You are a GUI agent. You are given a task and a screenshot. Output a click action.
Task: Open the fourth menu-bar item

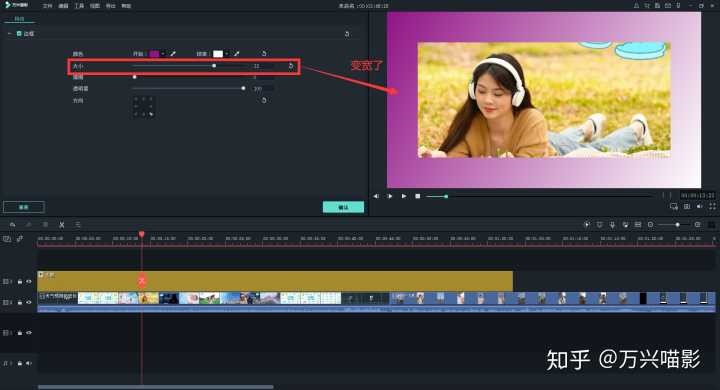(x=95, y=6)
